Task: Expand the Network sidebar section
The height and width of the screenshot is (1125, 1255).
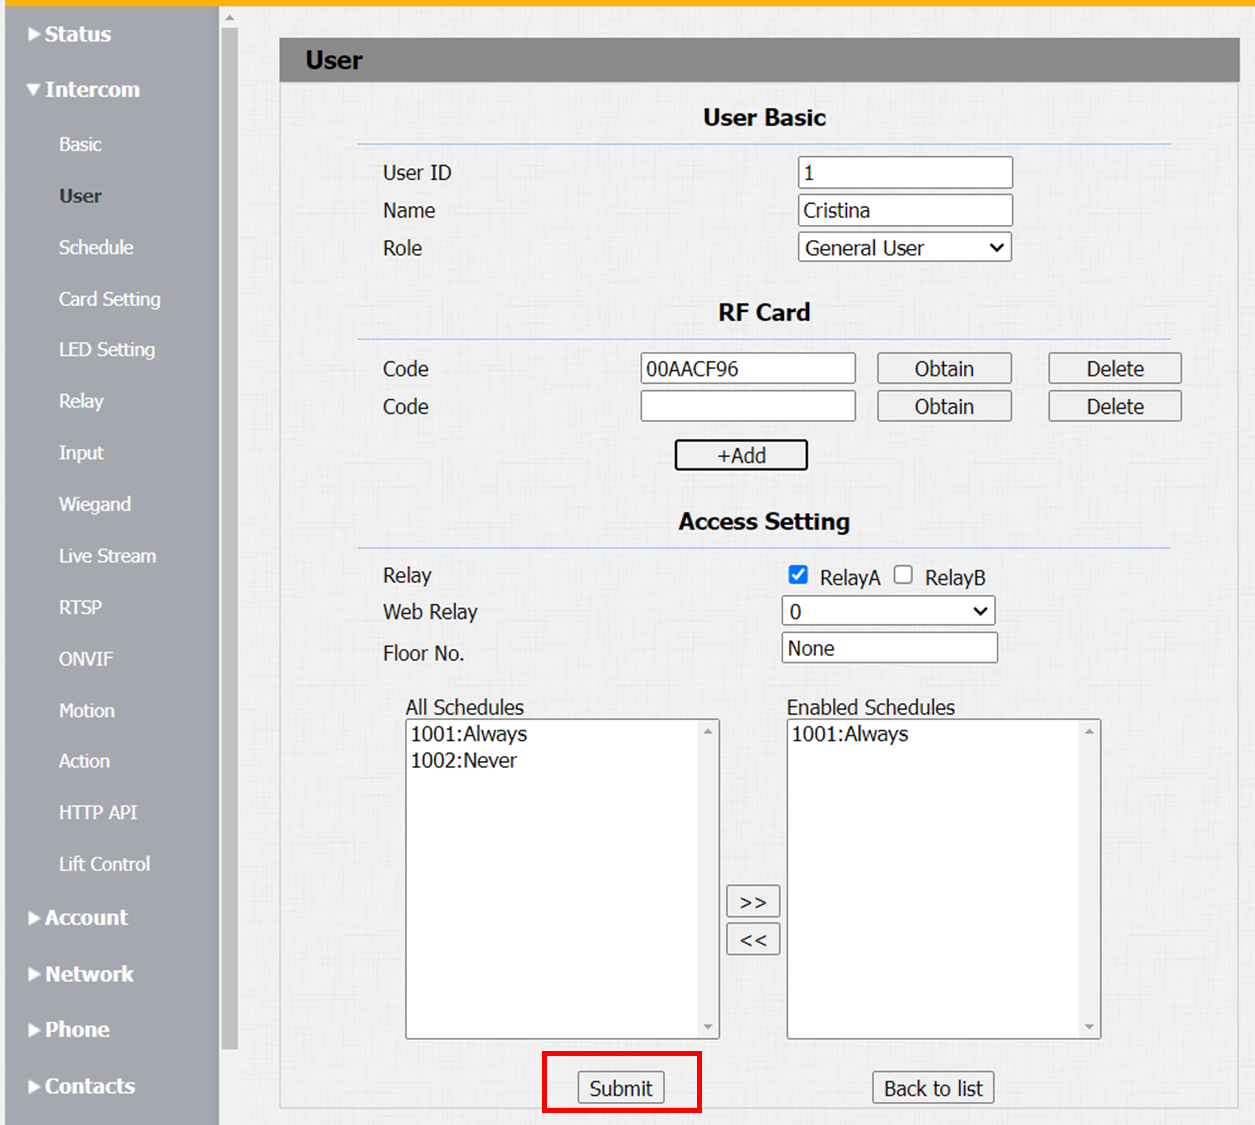Action: click(x=80, y=974)
